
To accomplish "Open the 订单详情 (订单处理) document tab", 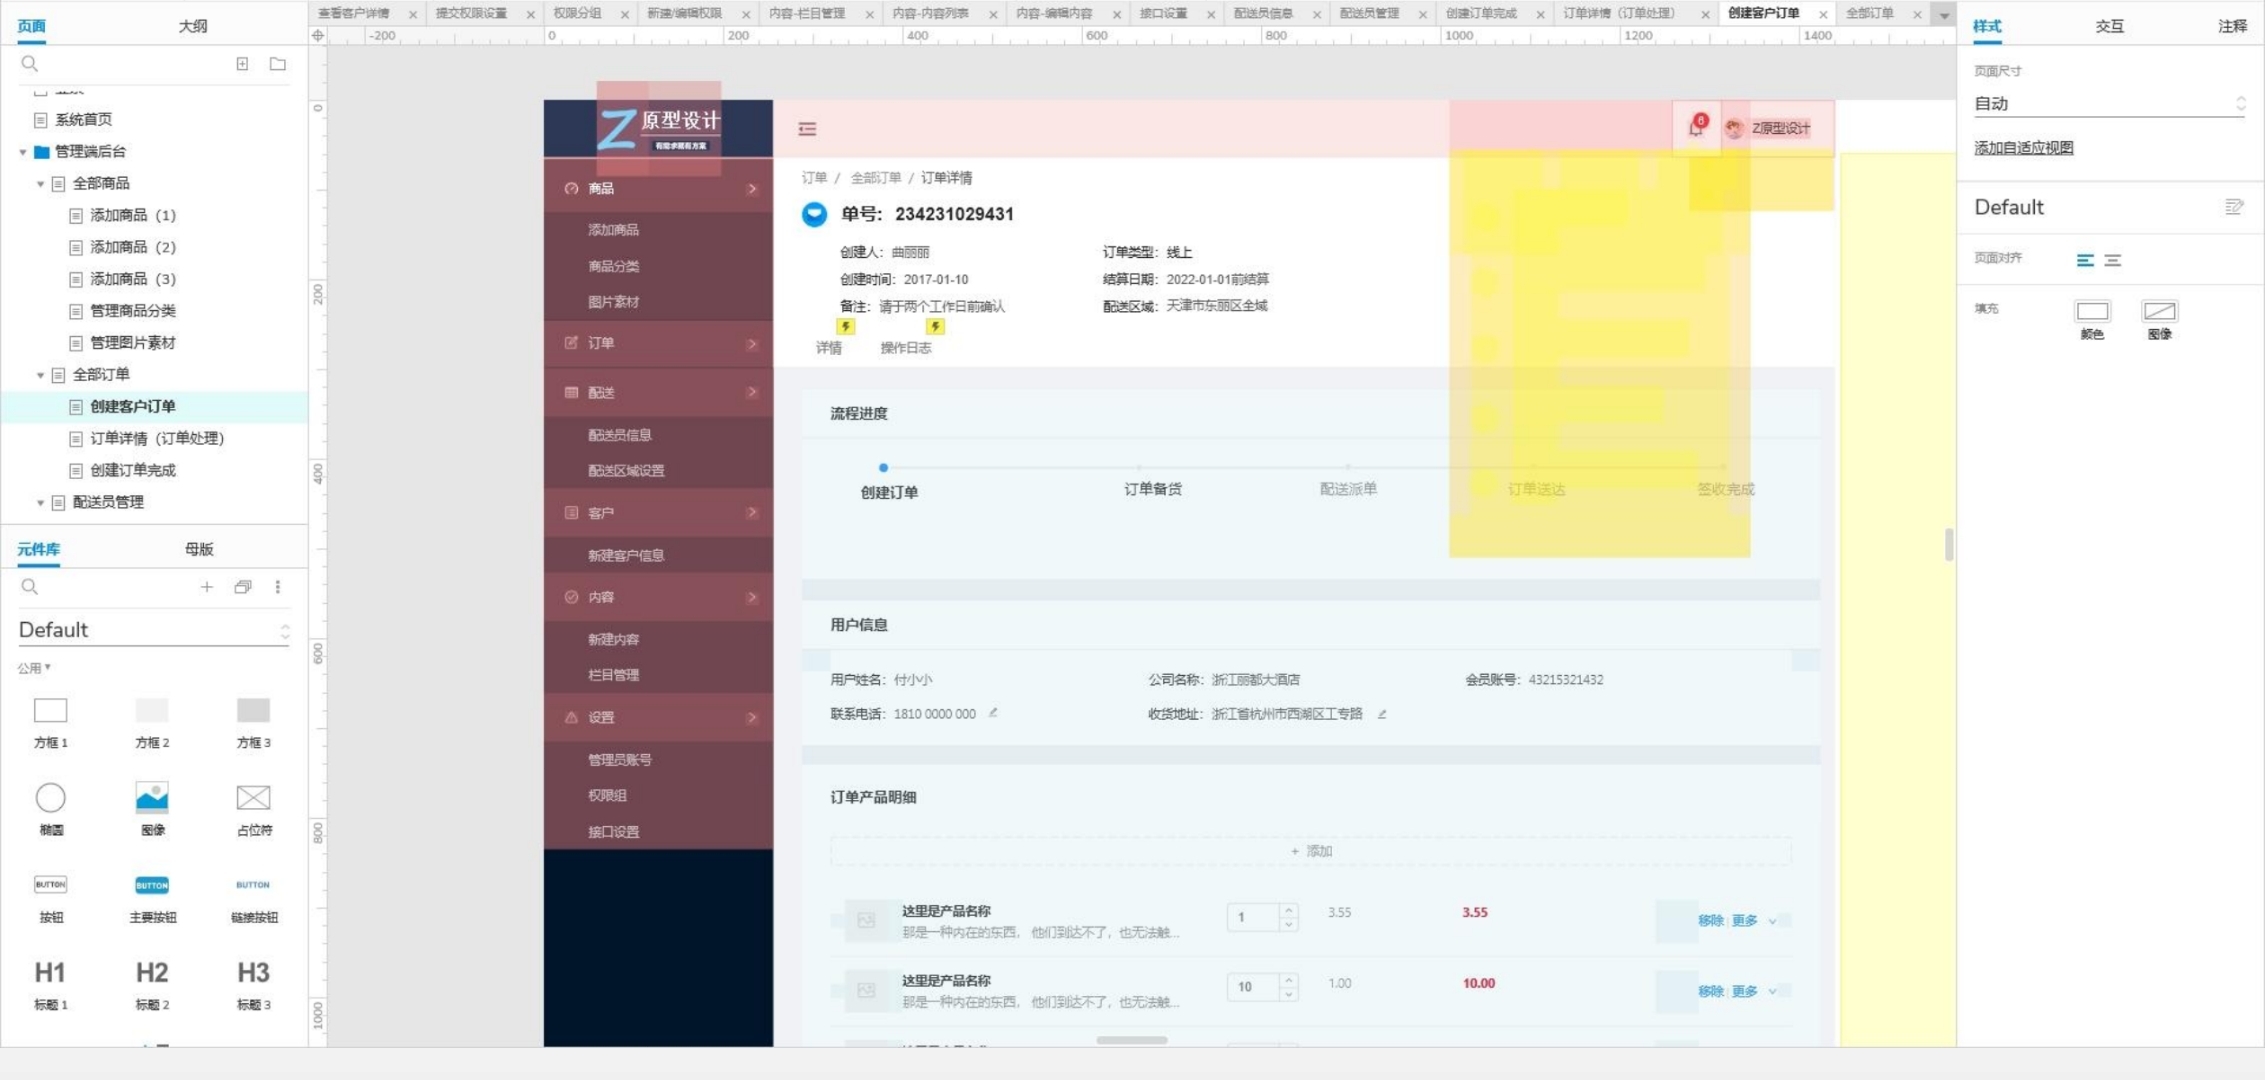I will [x=1618, y=14].
